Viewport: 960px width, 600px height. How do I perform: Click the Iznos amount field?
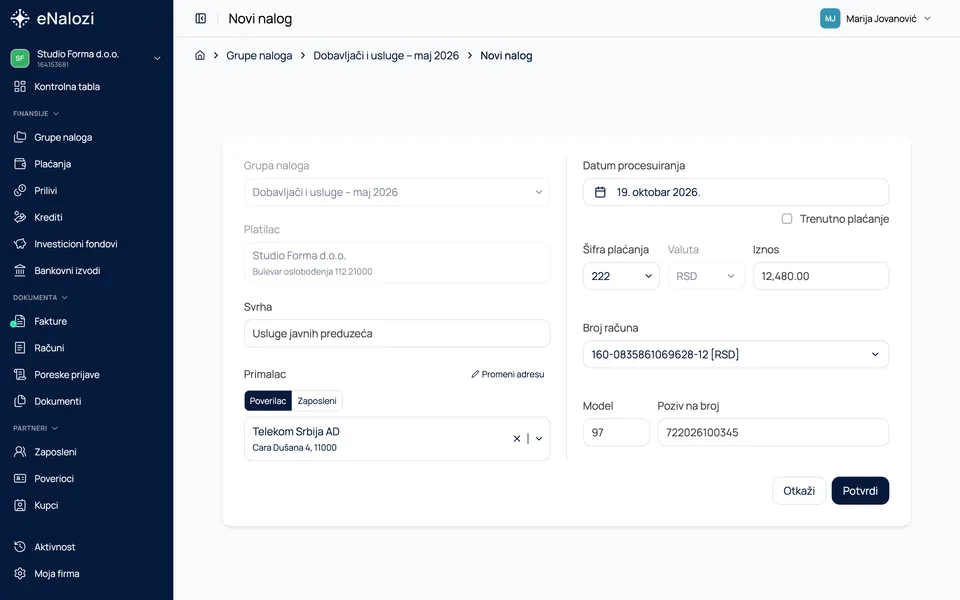(x=820, y=276)
